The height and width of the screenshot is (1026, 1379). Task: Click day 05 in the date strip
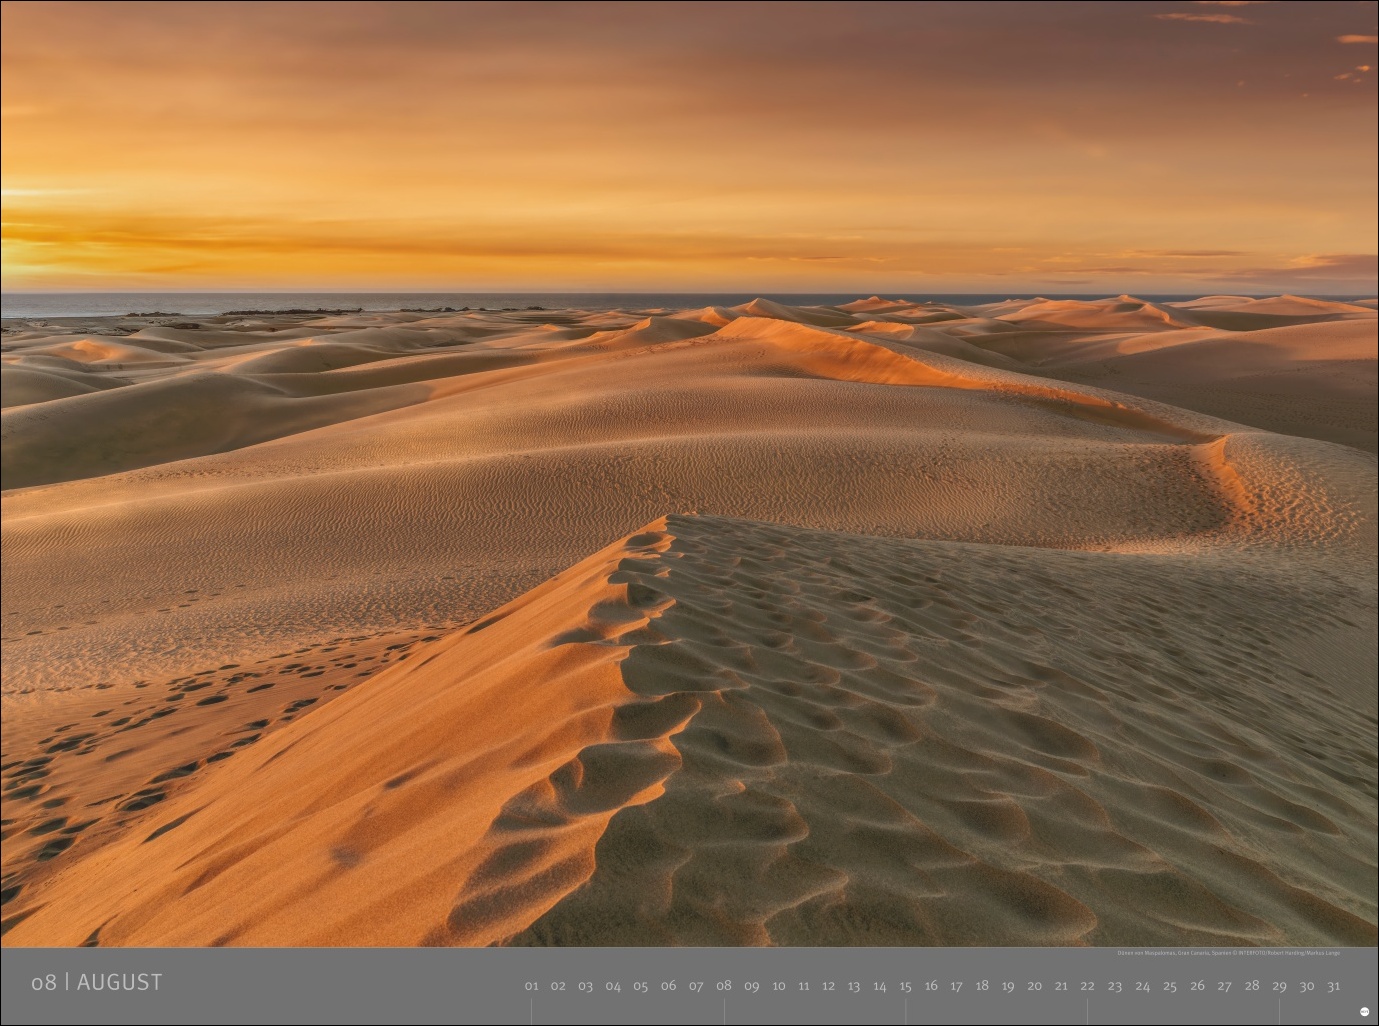point(640,986)
